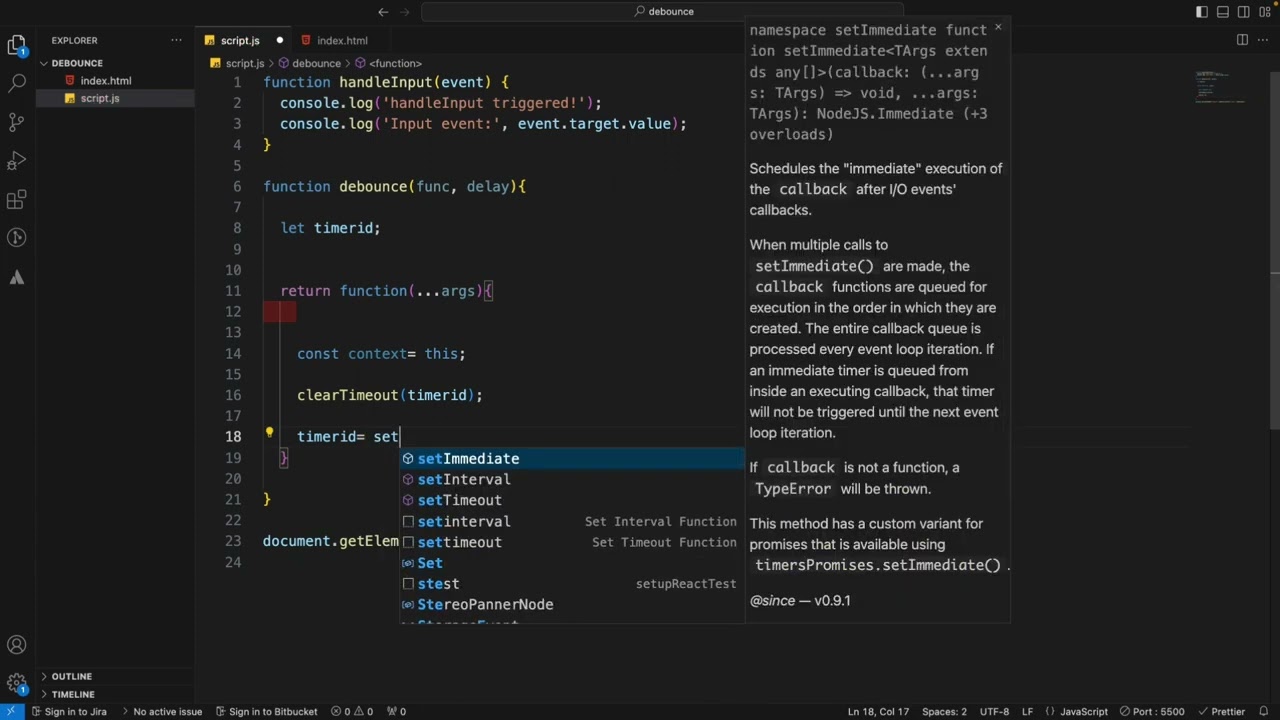This screenshot has height=720, width=1280.
Task: Click No active issue status item
Action: [x=160, y=711]
